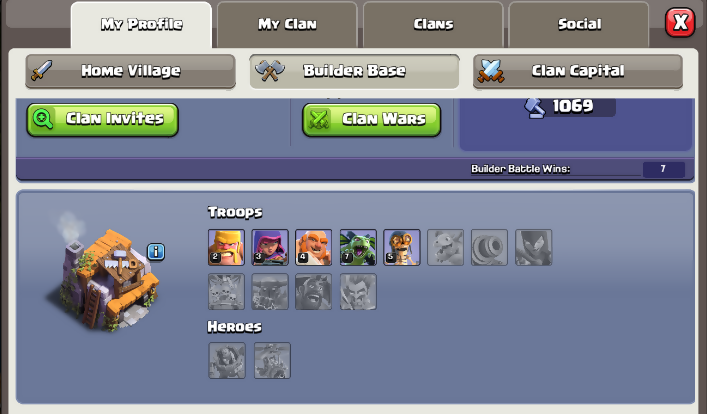Open Clan Invites
The width and height of the screenshot is (707, 414).
click(103, 120)
